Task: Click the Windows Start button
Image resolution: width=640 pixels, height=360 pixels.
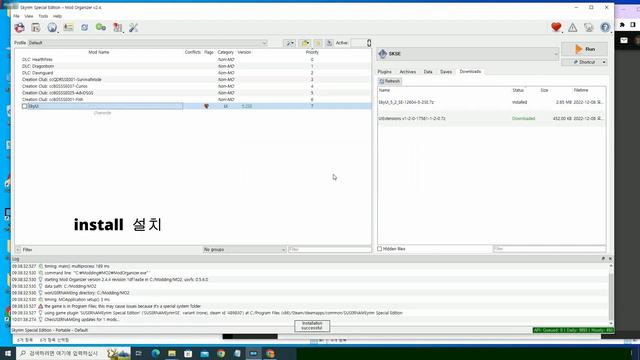Action: click(x=8, y=353)
